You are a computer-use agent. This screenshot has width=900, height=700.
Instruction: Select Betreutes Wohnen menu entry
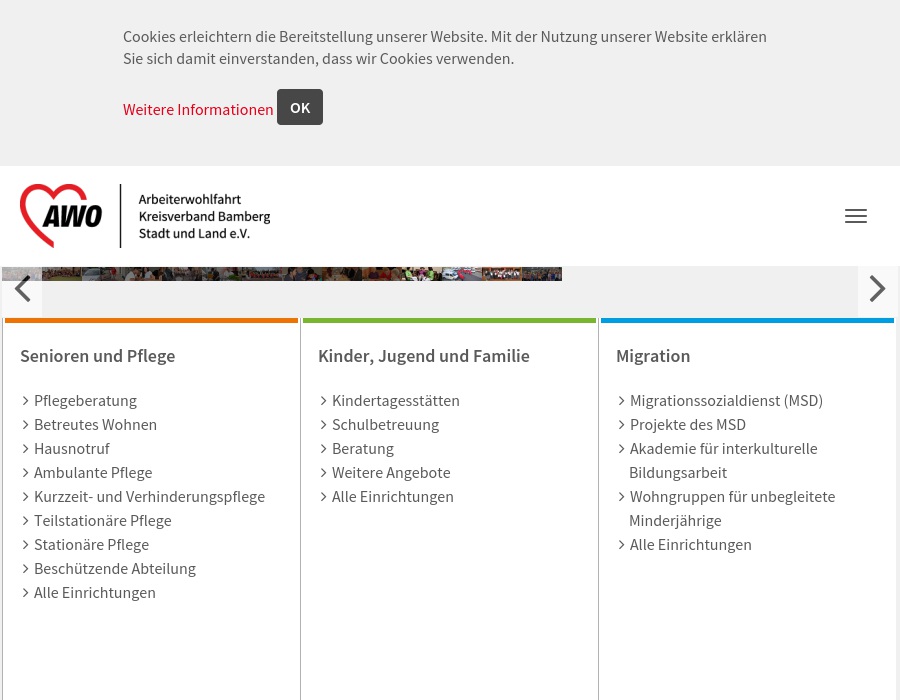[x=95, y=425]
